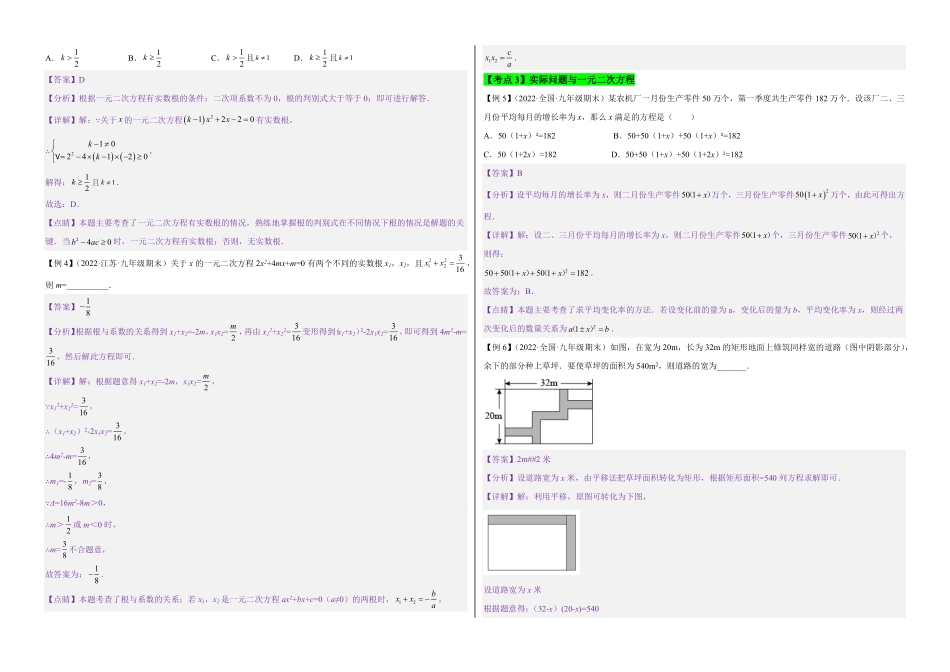Click the answer 【答案】2m##2 米
Image resolution: width=950 pixels, height=672 pixels.
pos(517,459)
